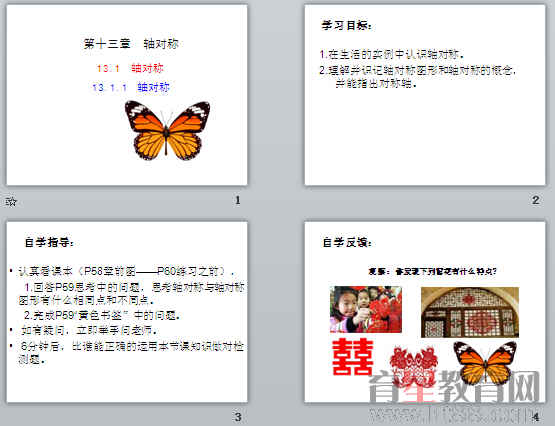Click slide number 2 label
The width and height of the screenshot is (555, 426).
(x=536, y=200)
